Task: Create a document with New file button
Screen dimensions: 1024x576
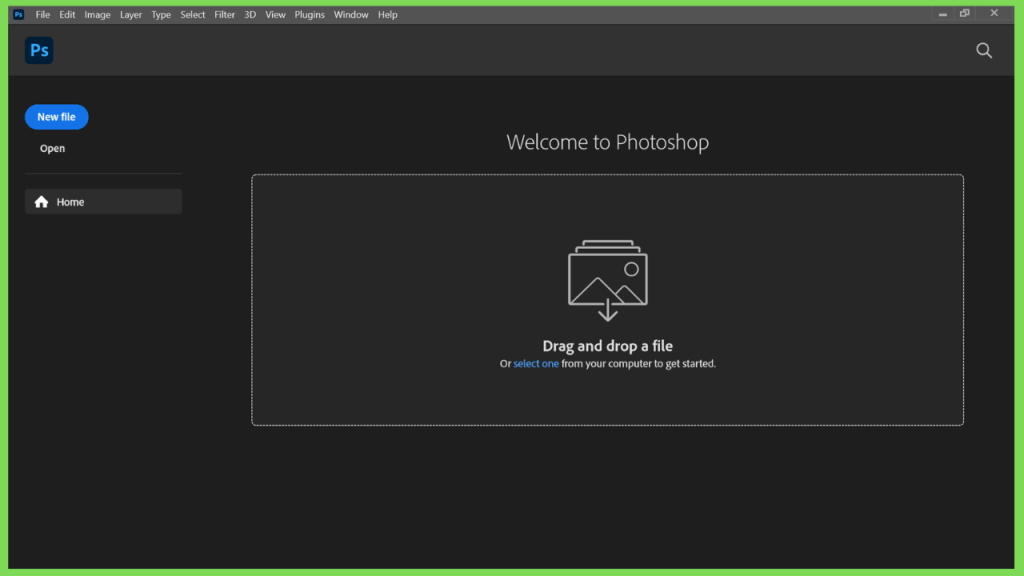Action: [x=56, y=117]
